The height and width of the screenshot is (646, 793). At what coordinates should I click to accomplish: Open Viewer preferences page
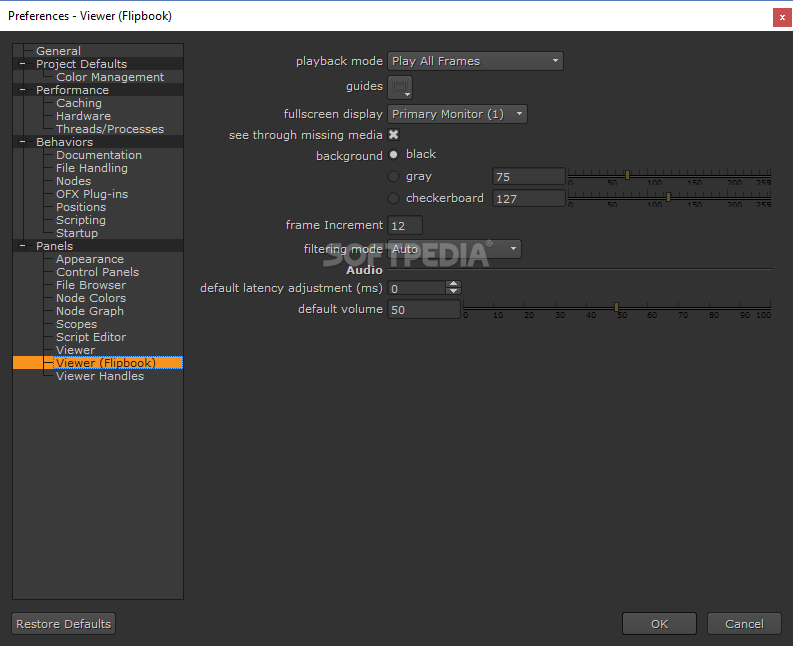pos(75,350)
